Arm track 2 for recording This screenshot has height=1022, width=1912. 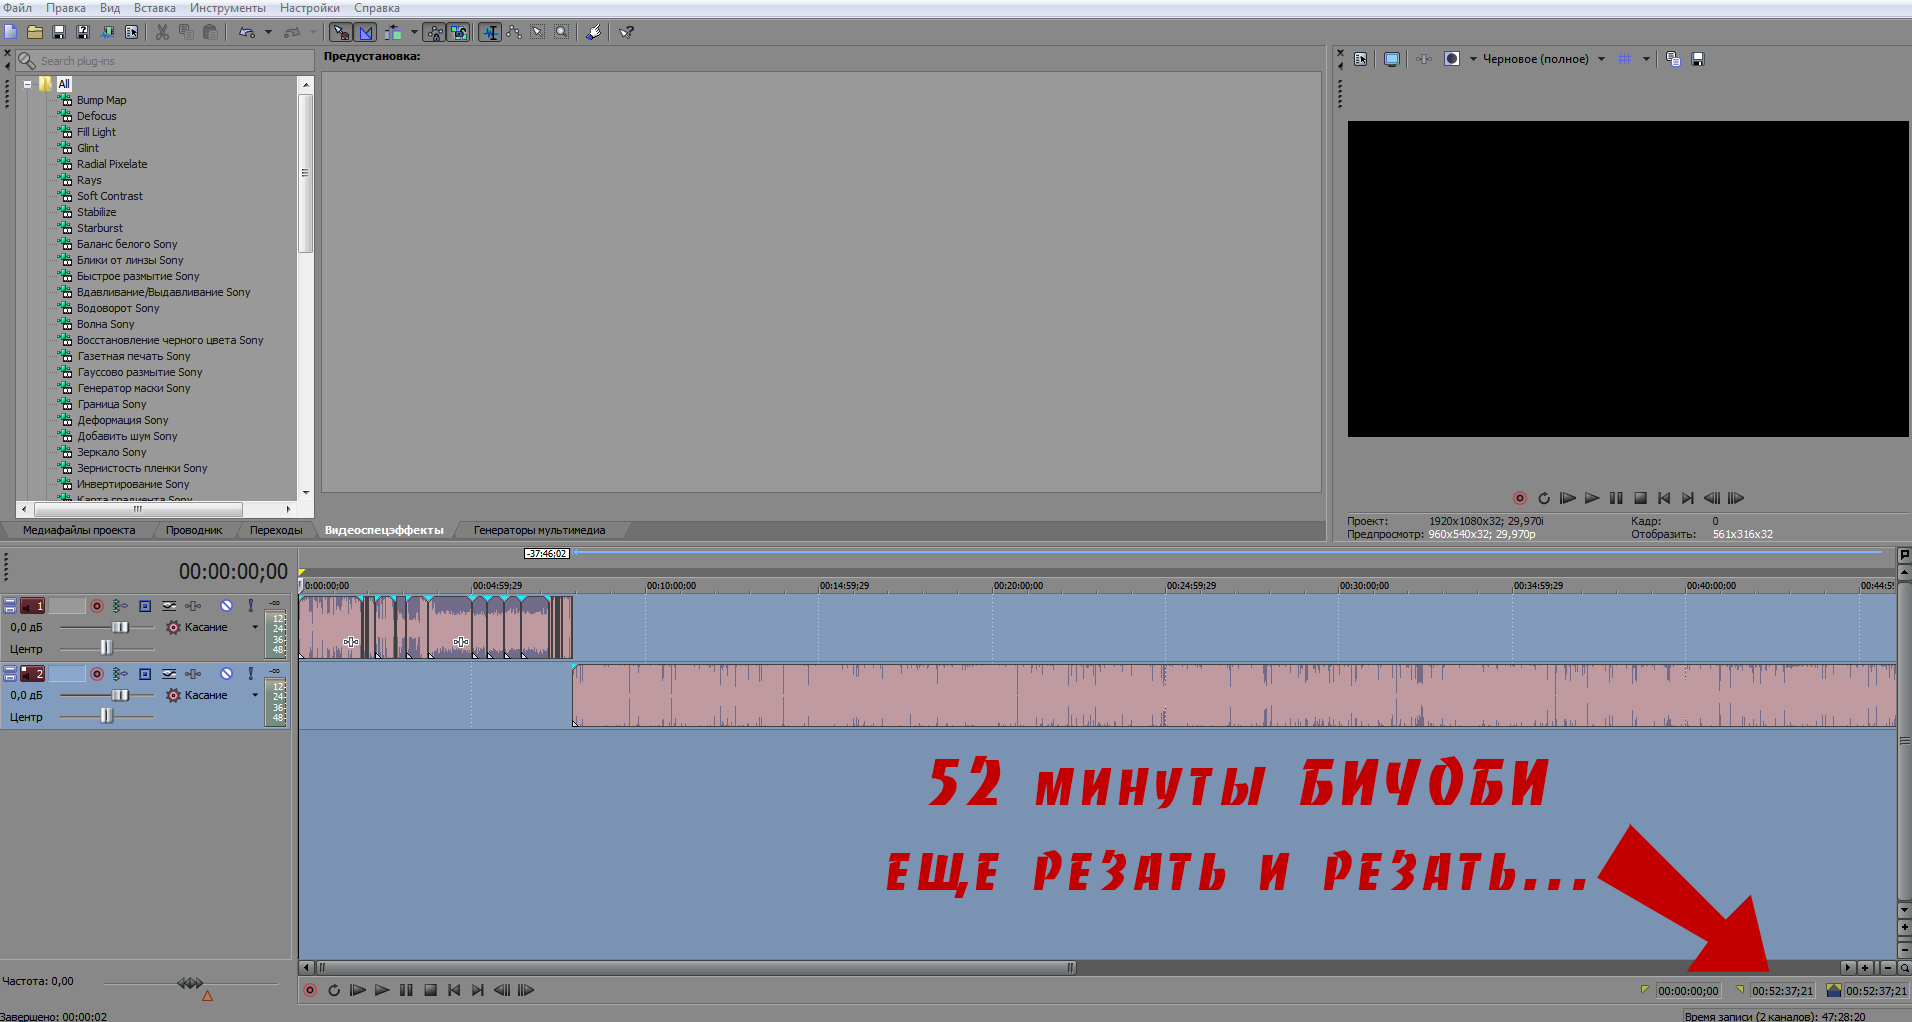(x=97, y=674)
